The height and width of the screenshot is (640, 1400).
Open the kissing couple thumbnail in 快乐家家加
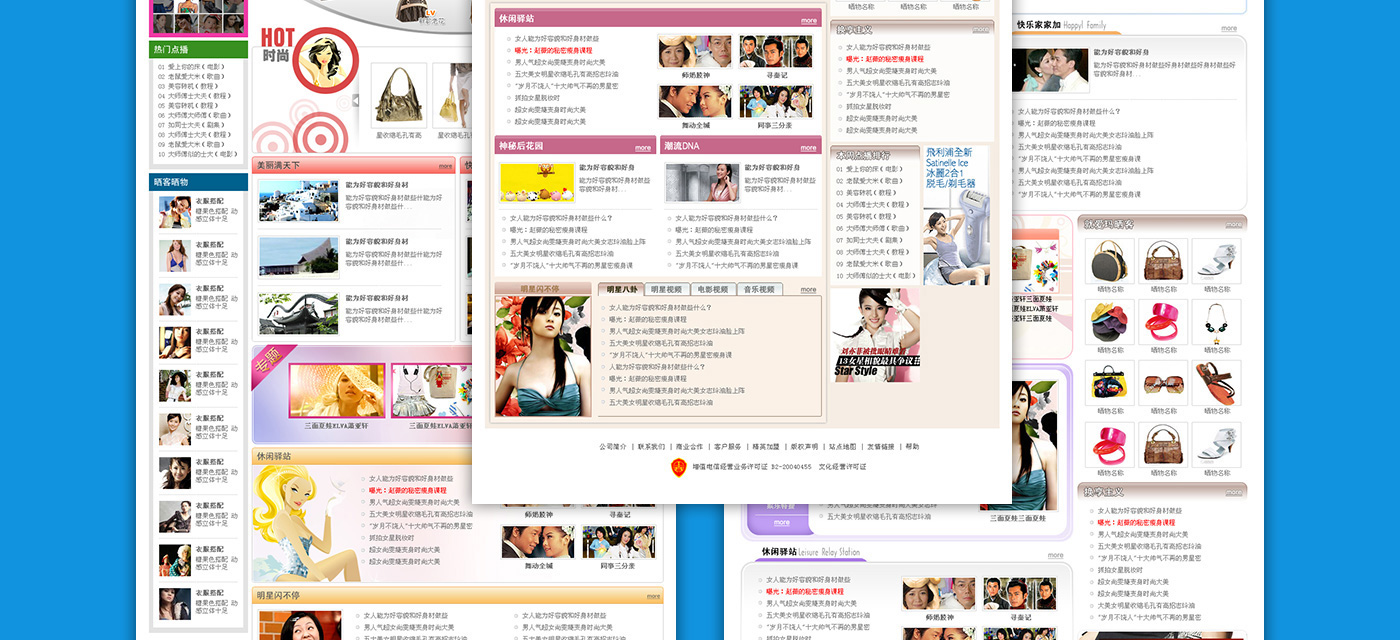click(x=1050, y=70)
